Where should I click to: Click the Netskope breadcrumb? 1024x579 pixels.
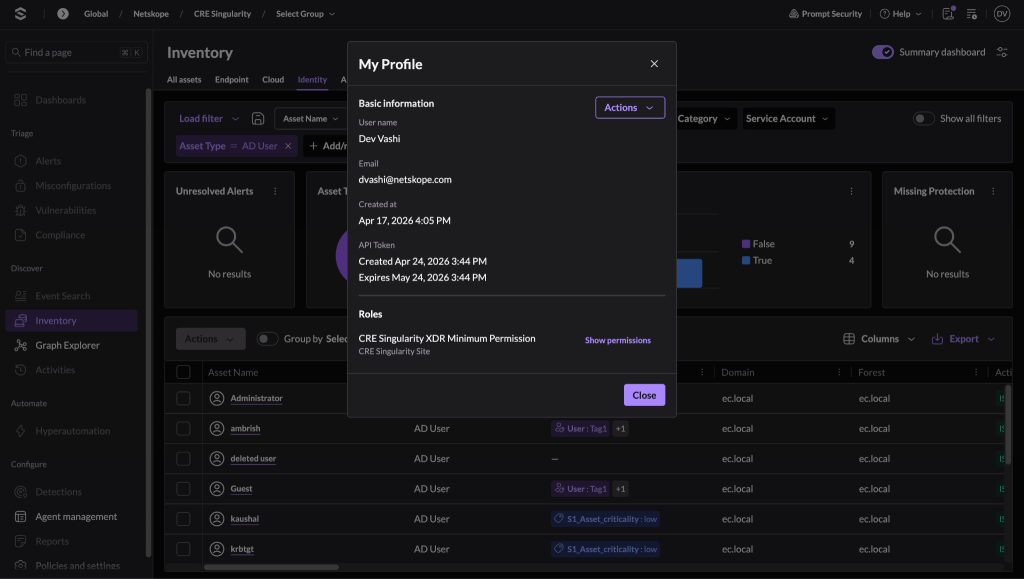151,14
